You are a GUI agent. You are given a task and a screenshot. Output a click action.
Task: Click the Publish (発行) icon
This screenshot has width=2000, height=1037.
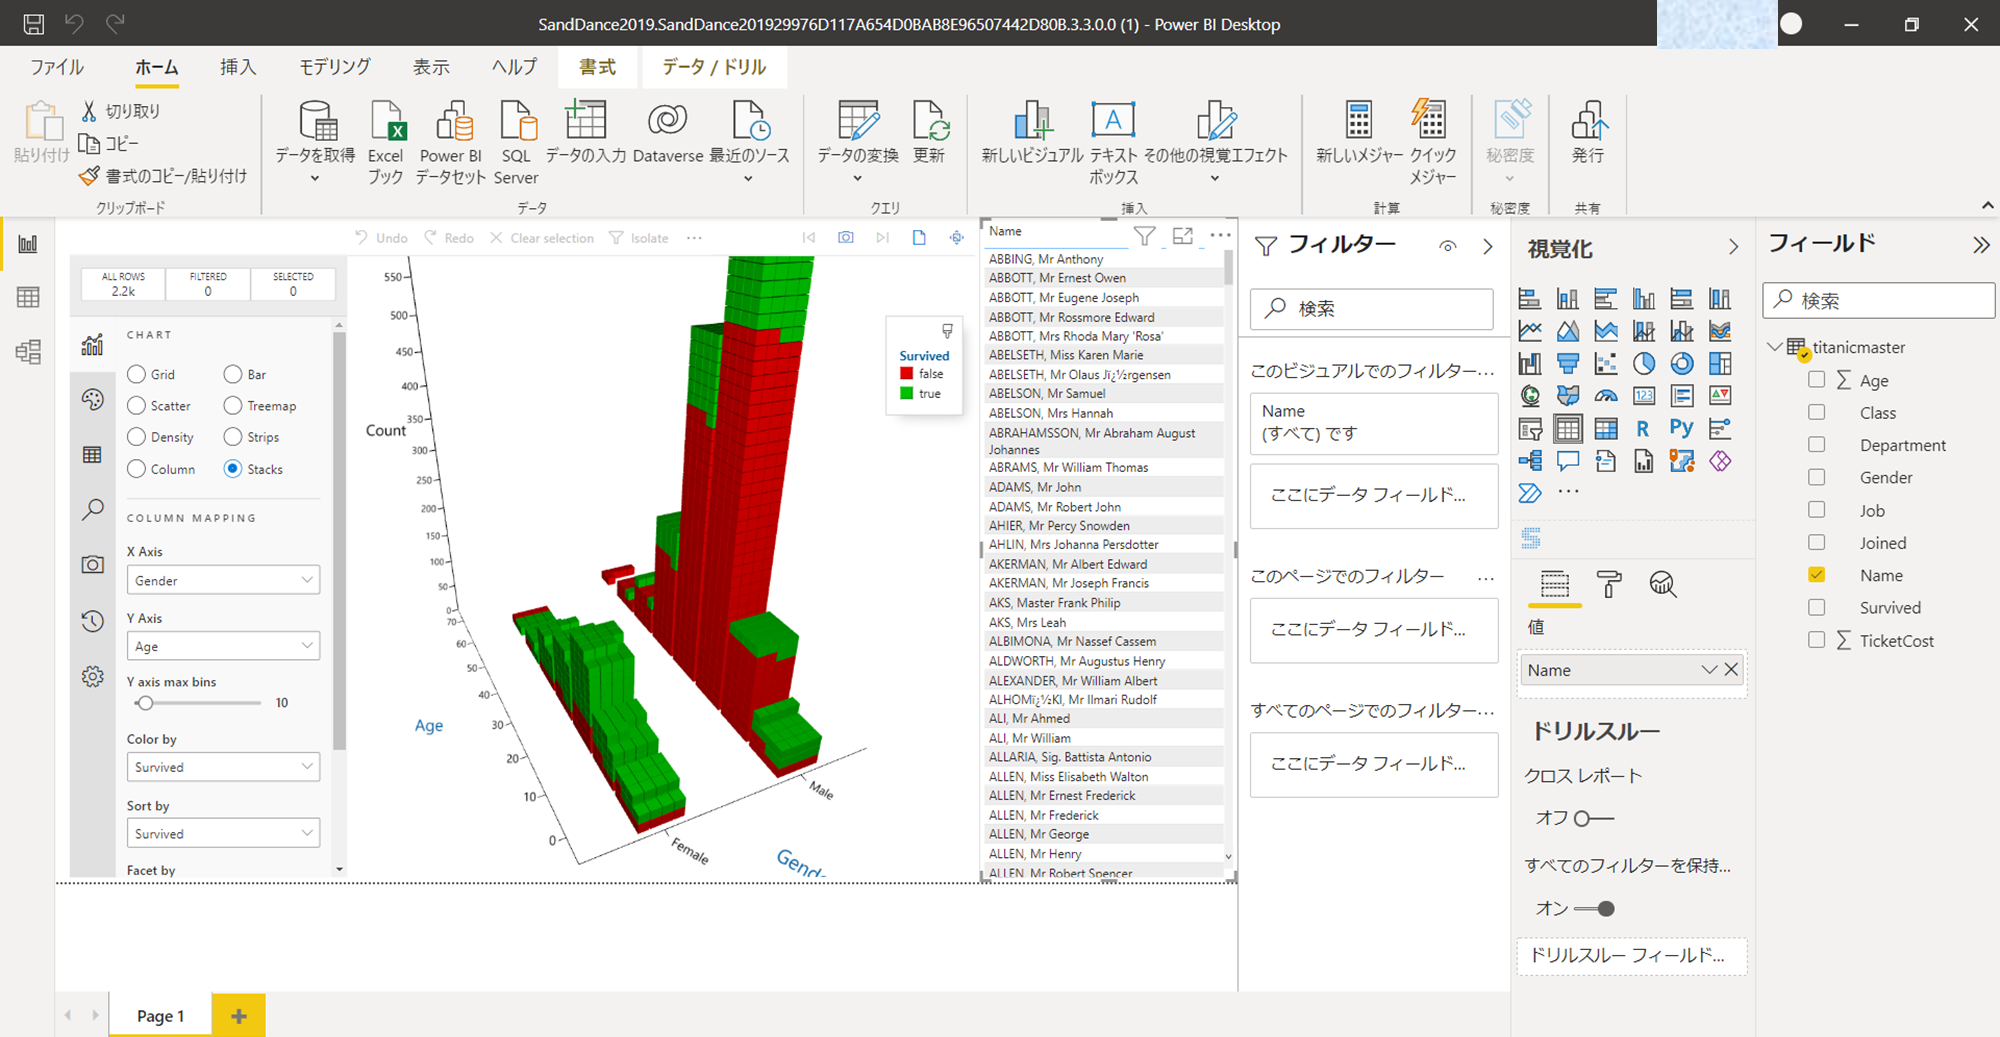(x=1588, y=121)
